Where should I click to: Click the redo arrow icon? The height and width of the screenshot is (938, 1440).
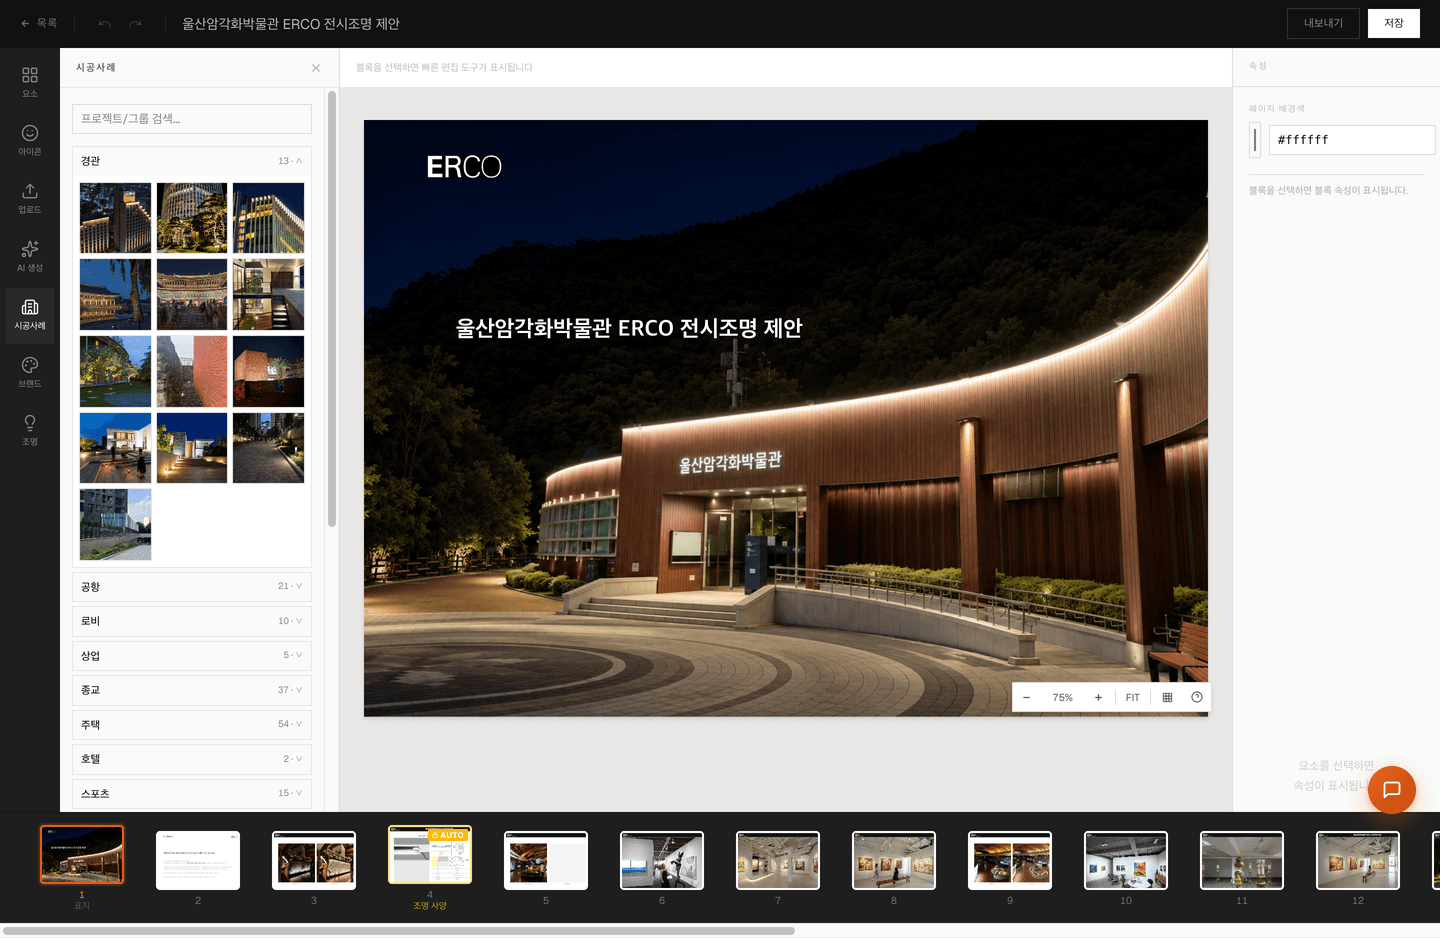(135, 24)
